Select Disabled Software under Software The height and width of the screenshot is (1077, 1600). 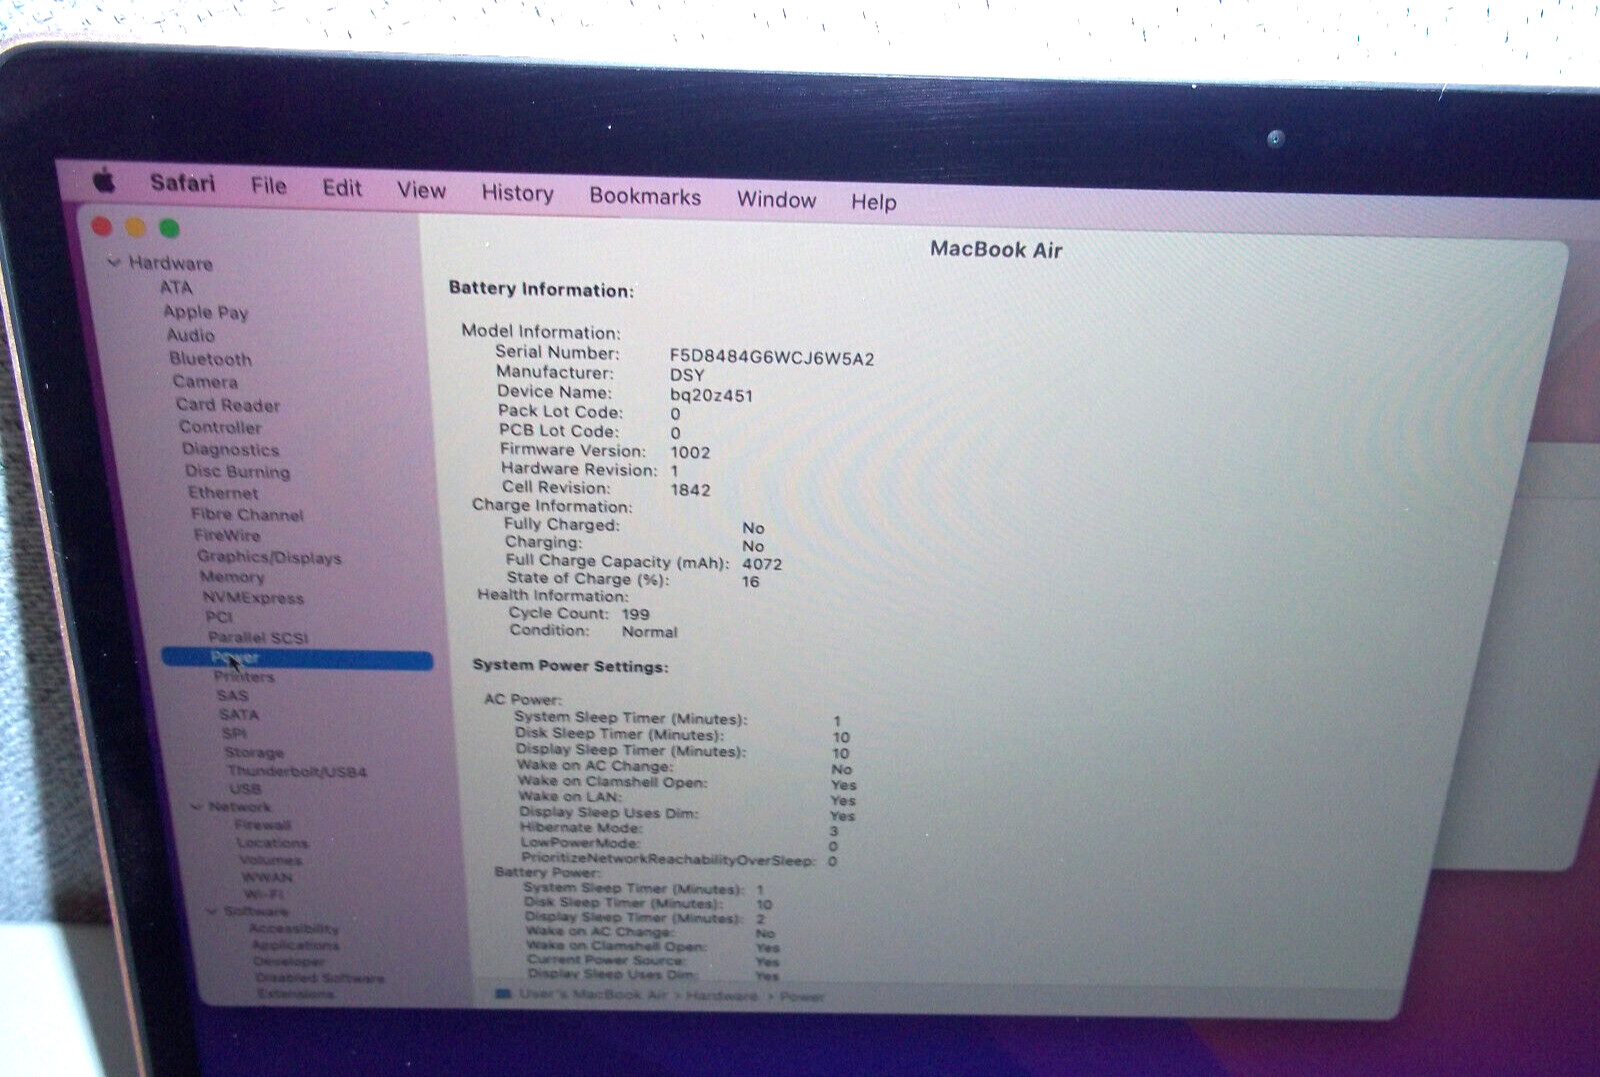(x=320, y=978)
